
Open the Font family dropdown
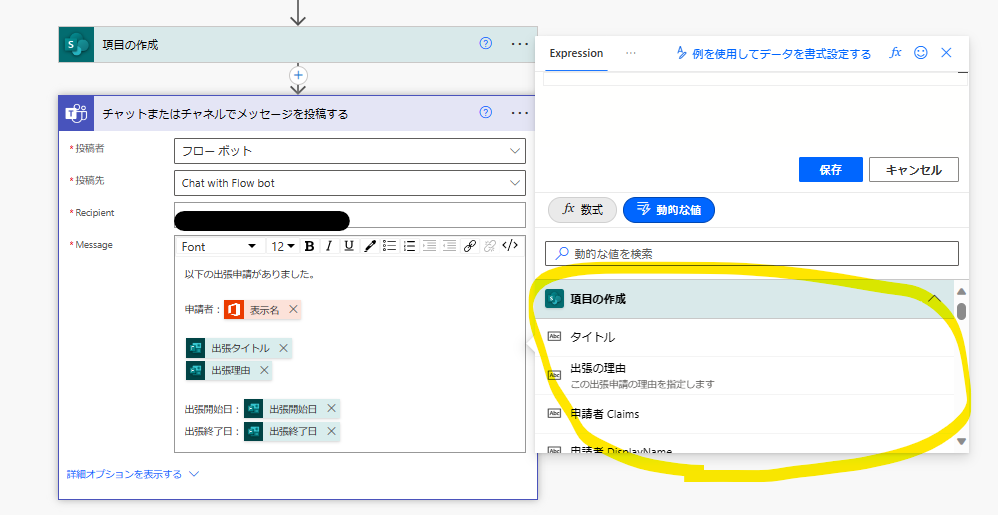click(x=218, y=246)
